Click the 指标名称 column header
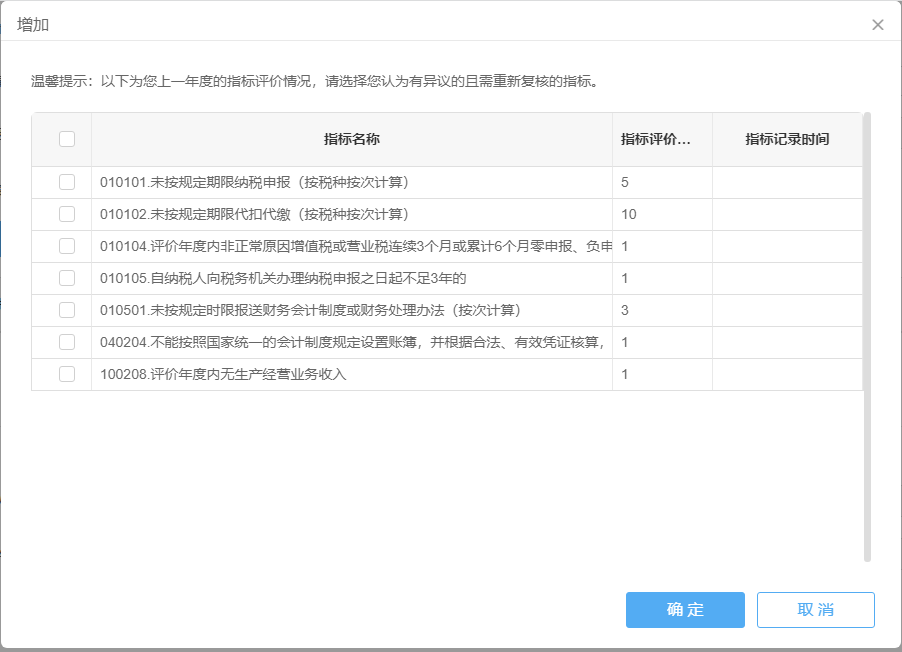Screen dimensions: 902x652 pos(351,139)
